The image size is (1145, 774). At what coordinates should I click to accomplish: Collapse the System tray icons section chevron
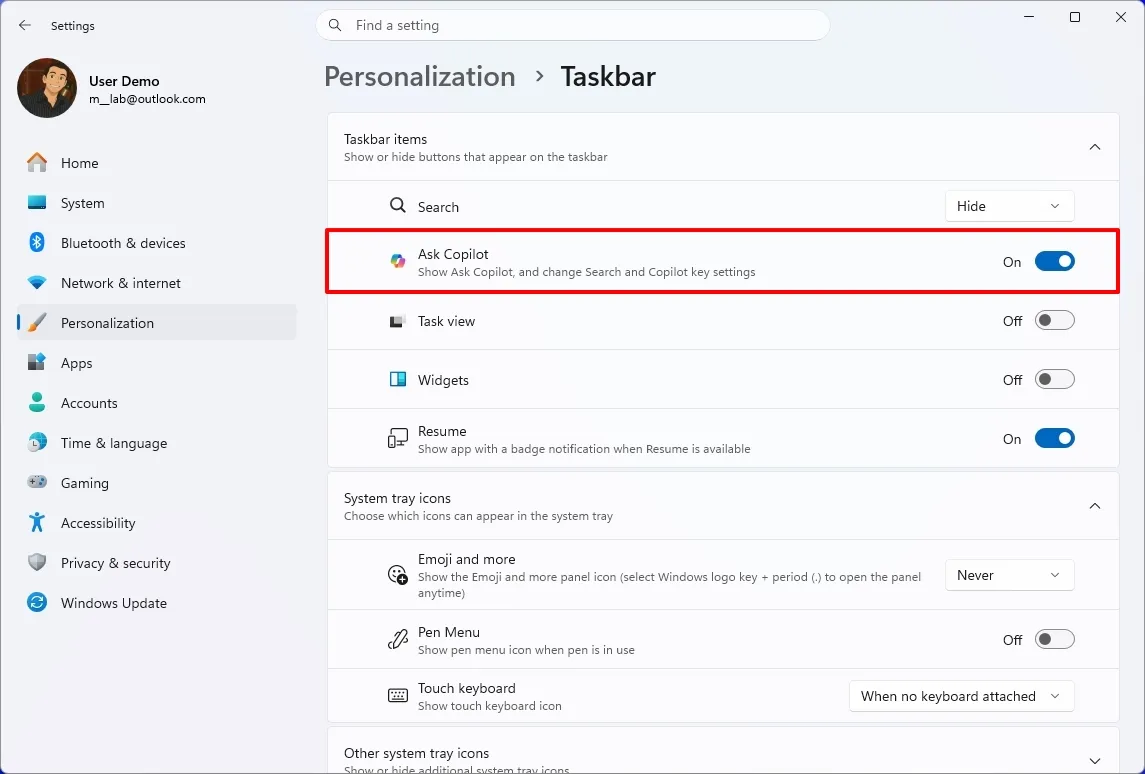point(1095,506)
